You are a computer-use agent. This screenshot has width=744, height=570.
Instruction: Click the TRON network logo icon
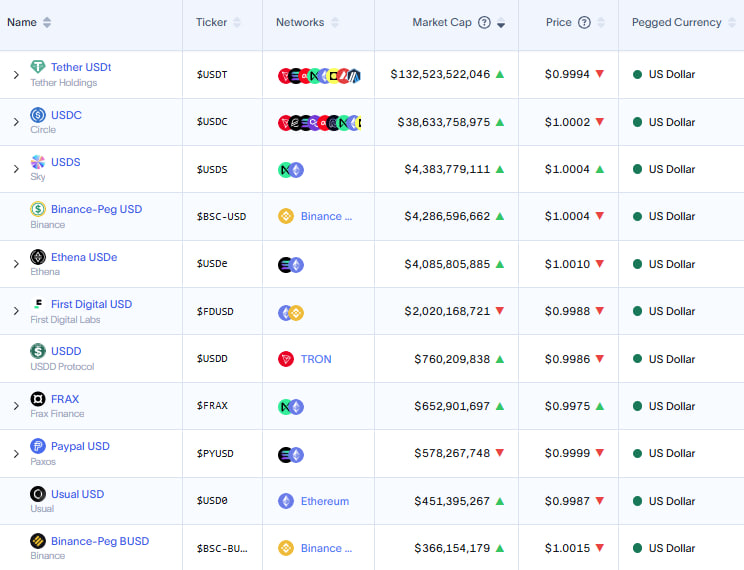tap(286, 359)
